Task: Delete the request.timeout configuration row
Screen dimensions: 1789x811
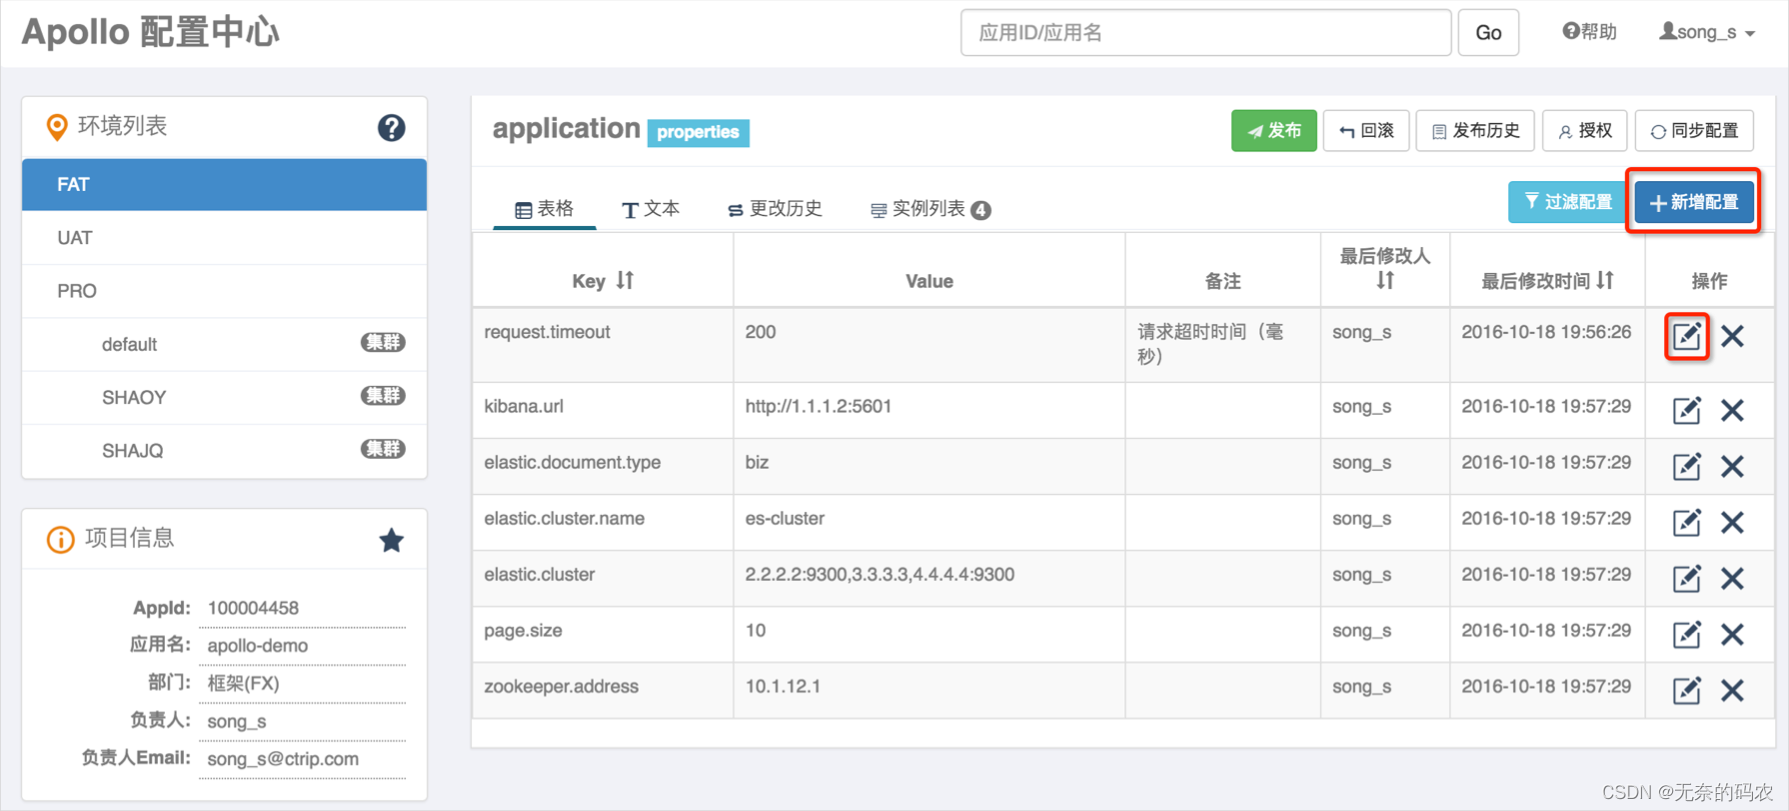Action: [1733, 336]
